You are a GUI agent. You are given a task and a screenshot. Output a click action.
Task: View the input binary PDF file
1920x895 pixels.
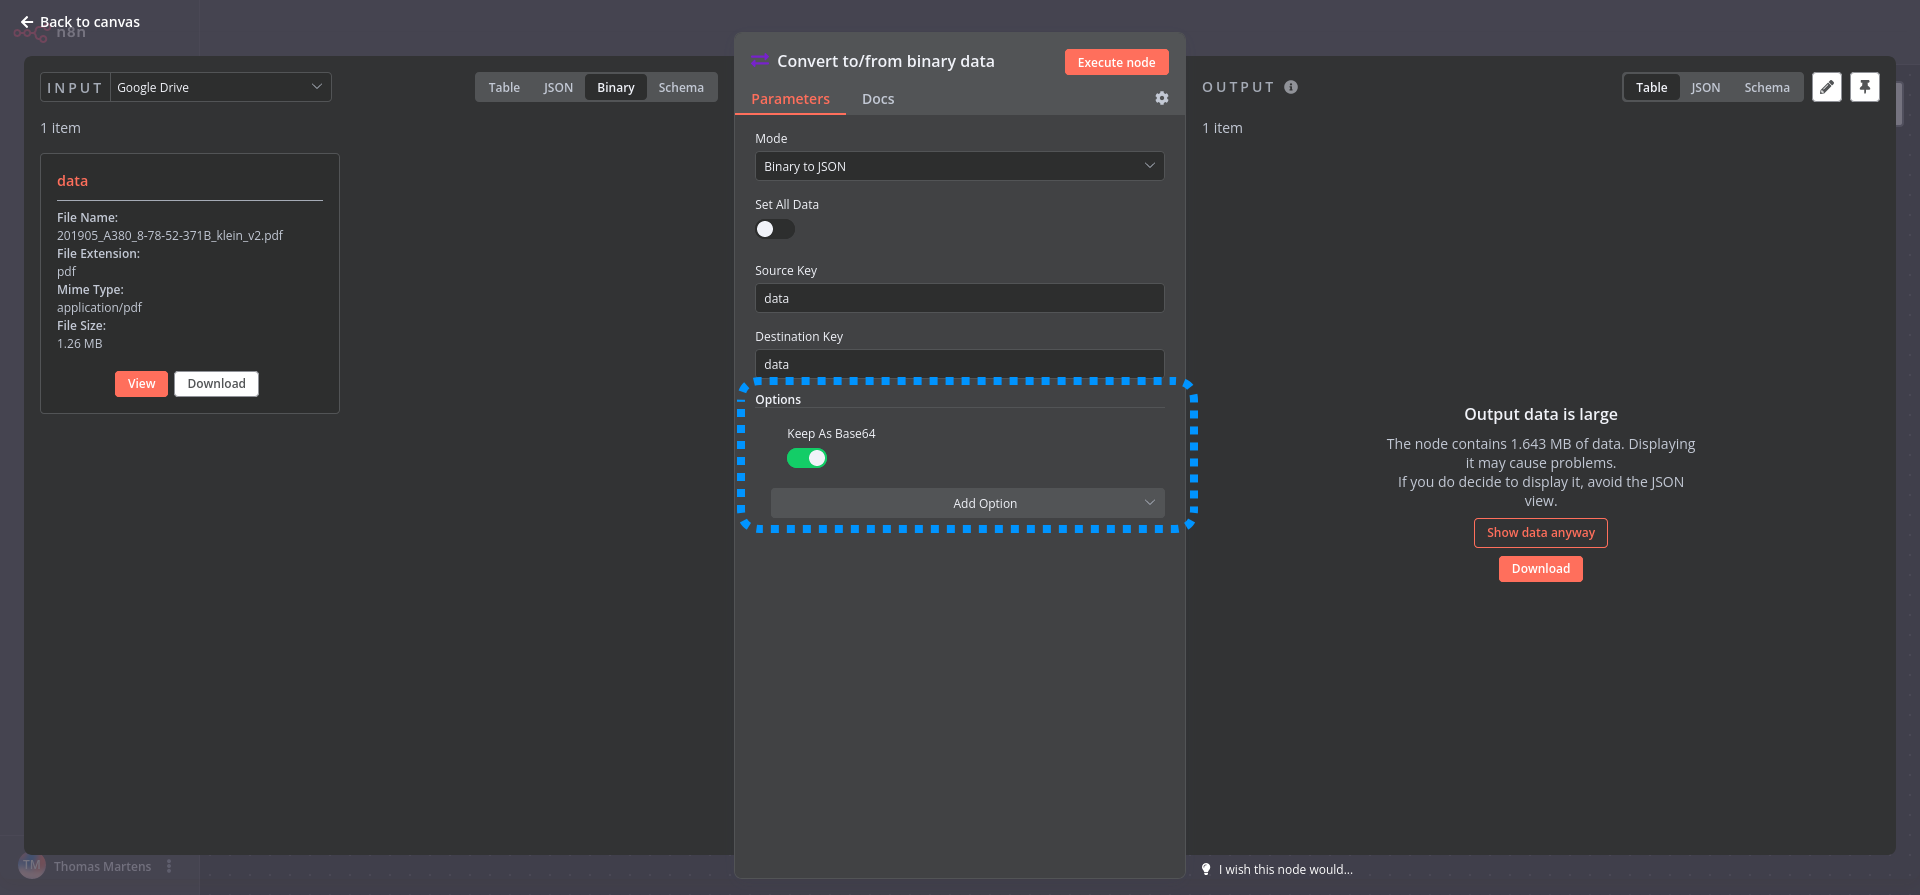tap(141, 384)
